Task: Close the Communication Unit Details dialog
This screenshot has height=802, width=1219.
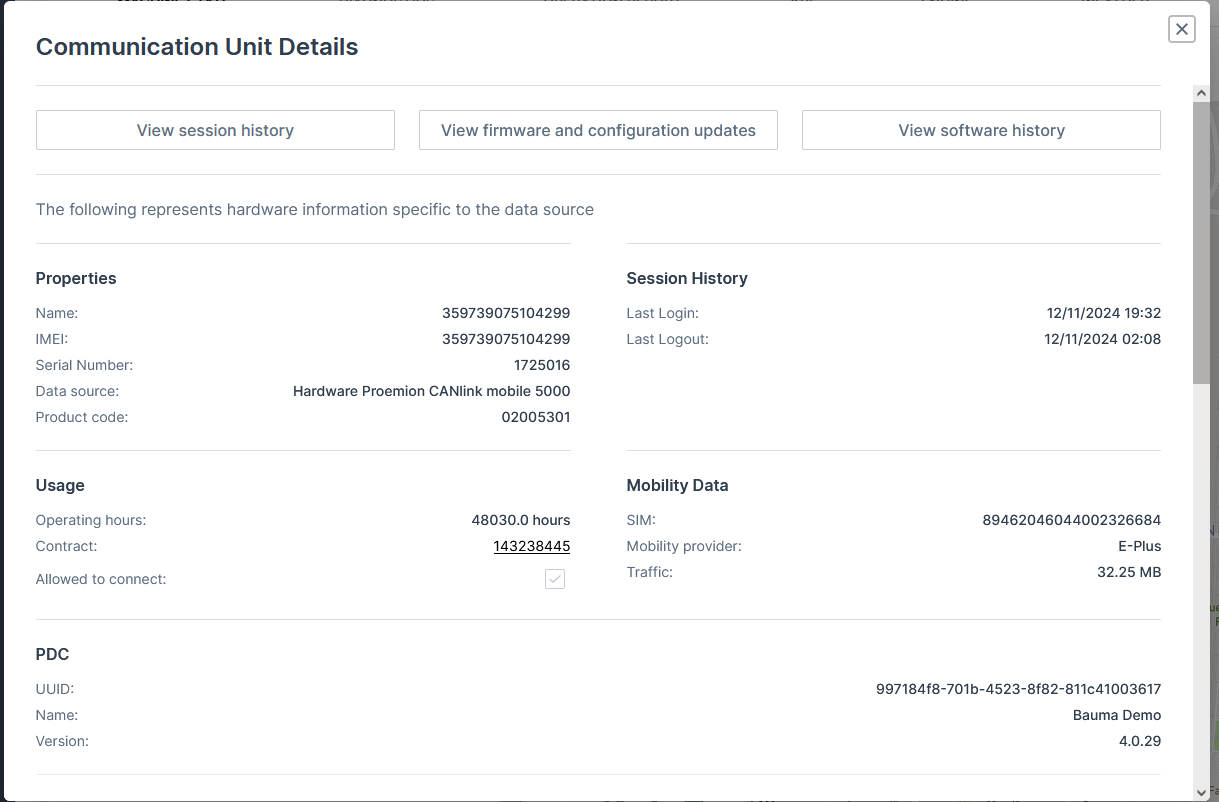Action: (1181, 29)
